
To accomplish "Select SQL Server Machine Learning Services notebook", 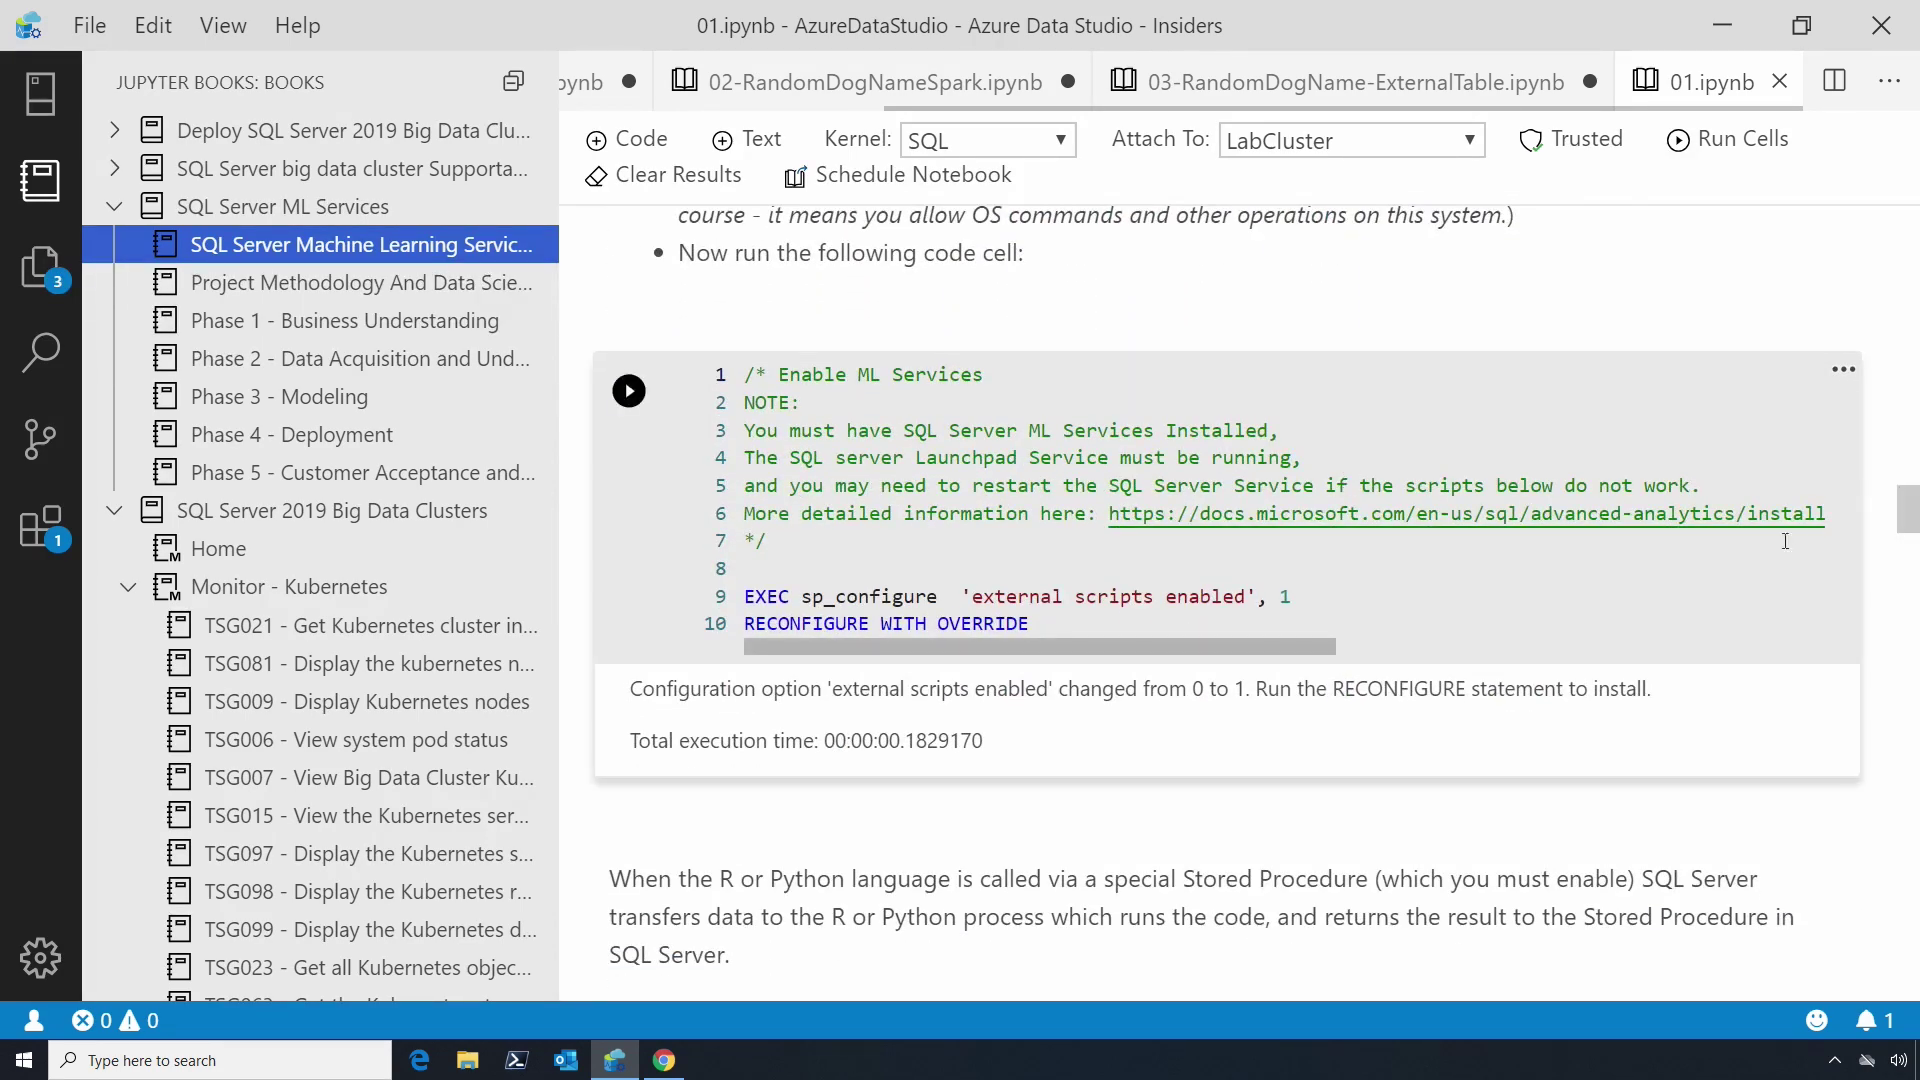I will point(320,244).
